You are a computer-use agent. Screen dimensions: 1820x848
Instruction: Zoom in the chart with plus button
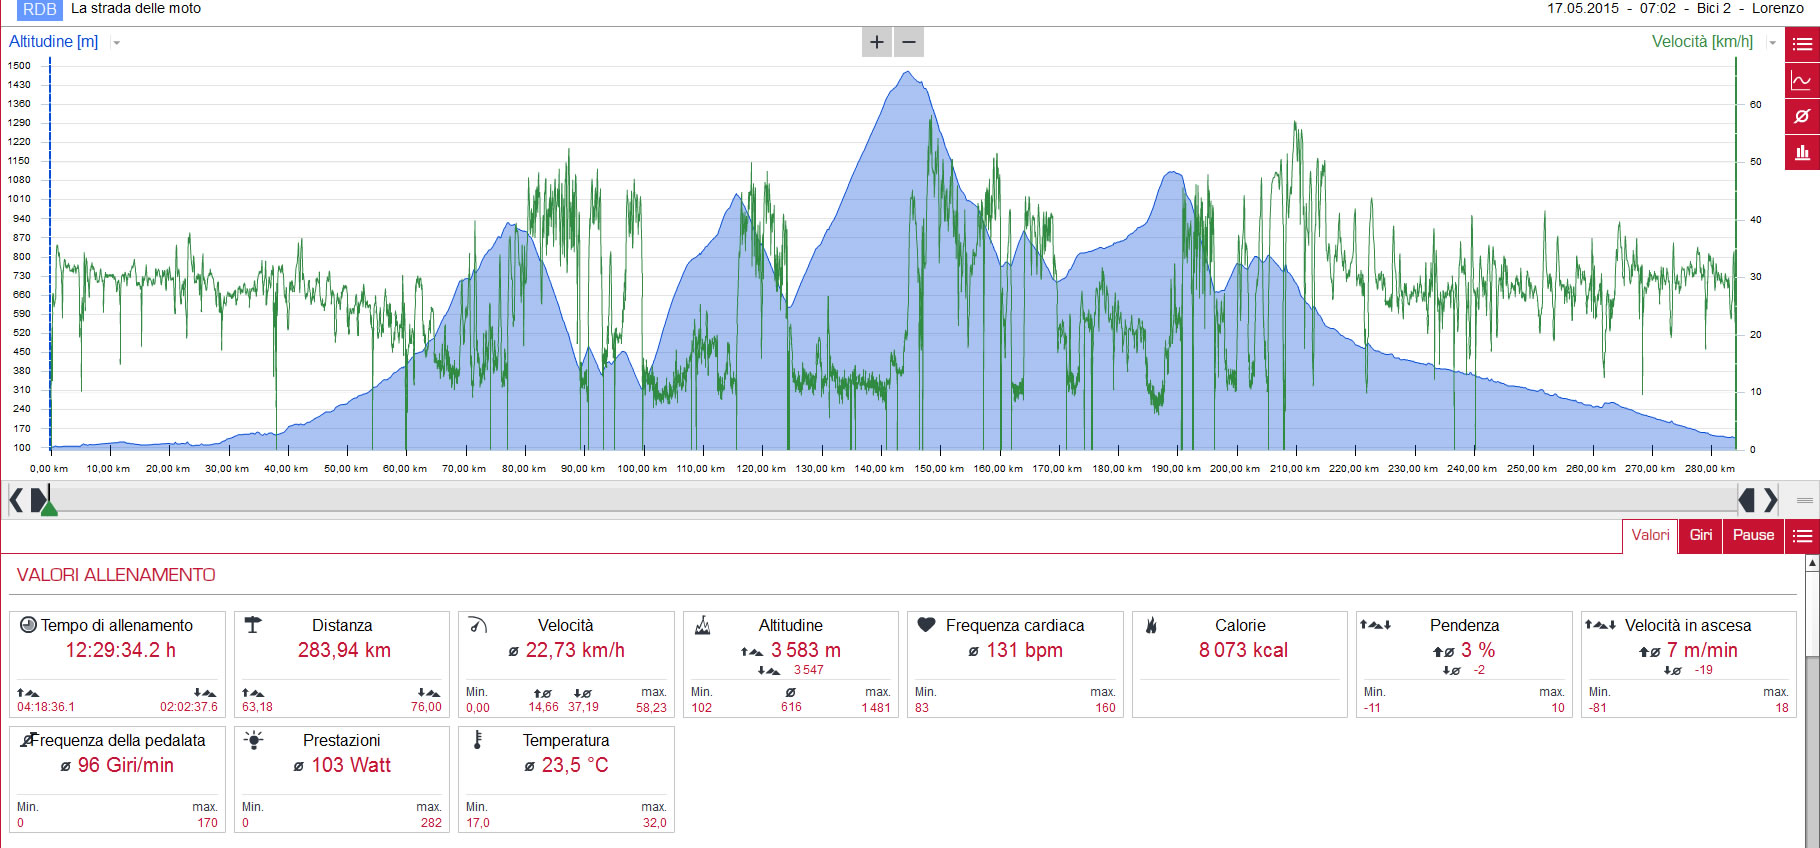click(x=877, y=42)
